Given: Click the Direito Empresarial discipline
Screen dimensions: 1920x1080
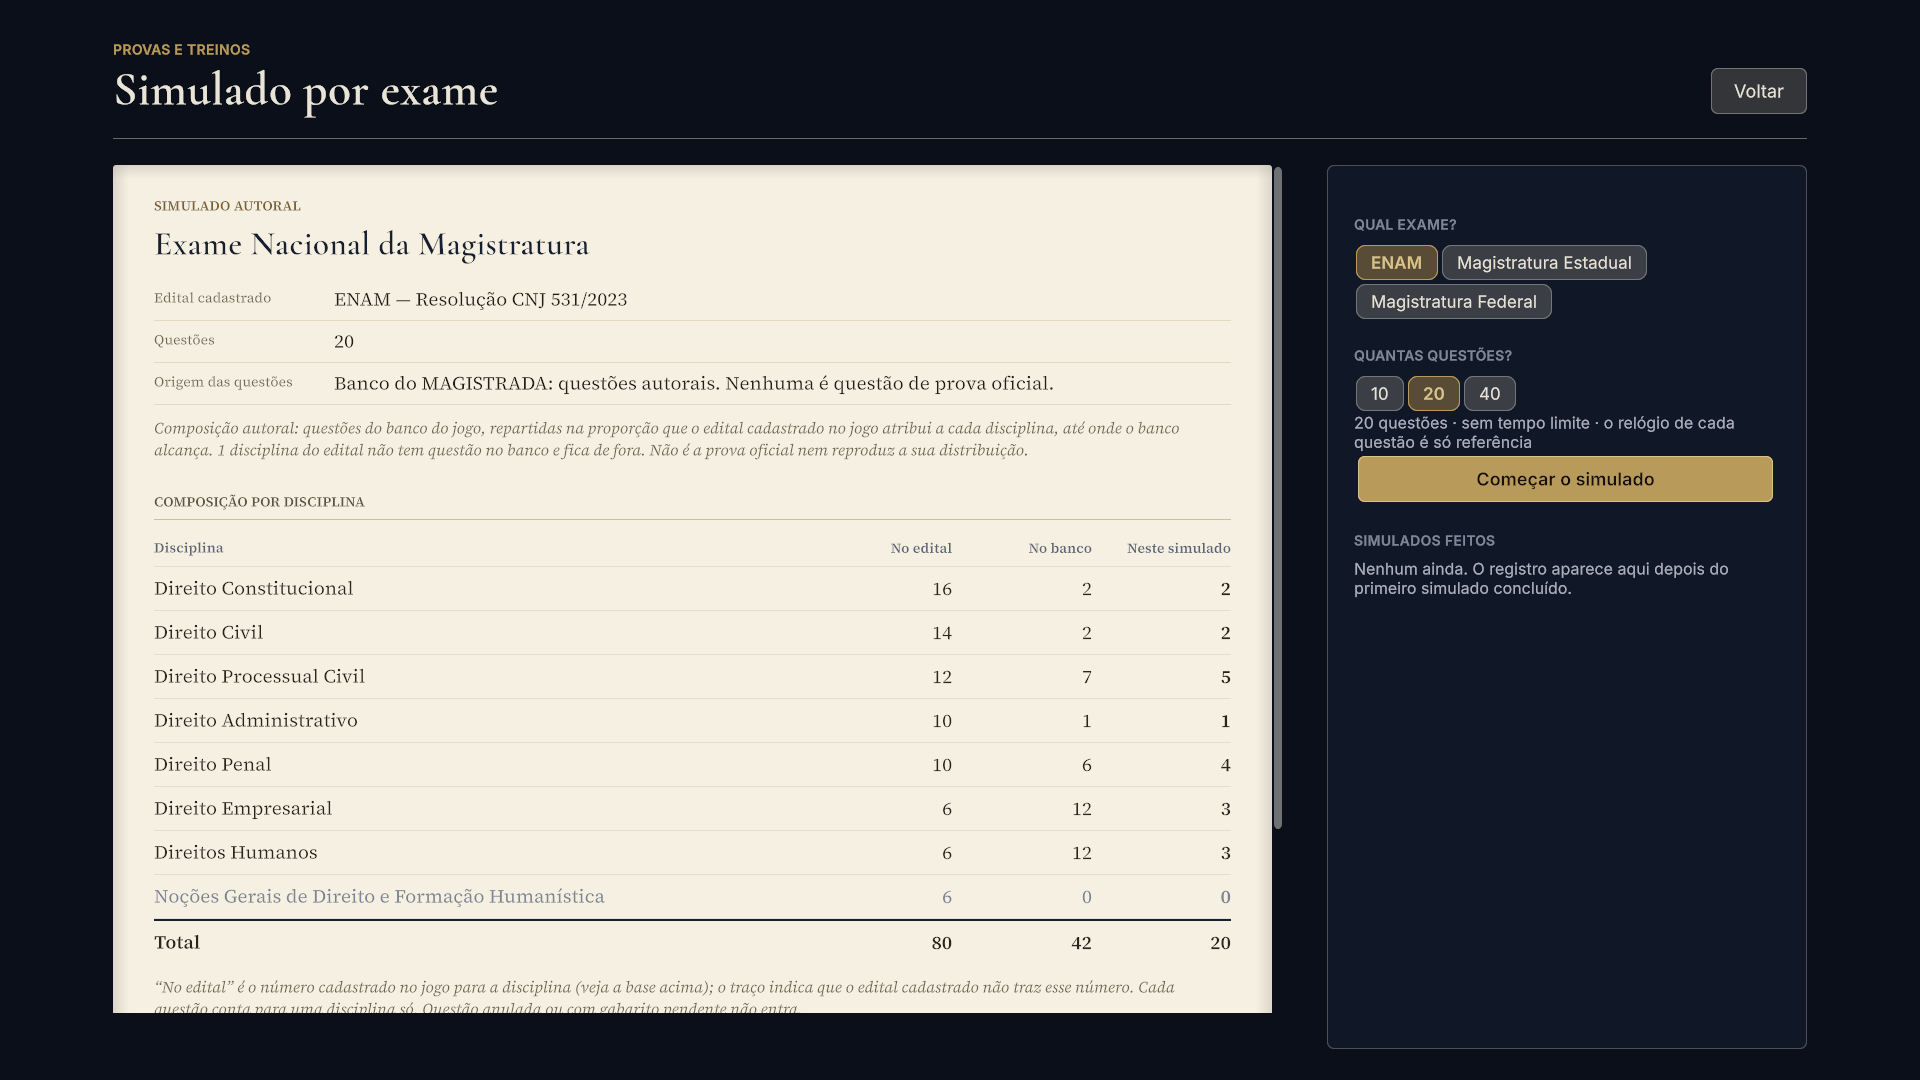Looking at the screenshot, I should [x=243, y=809].
